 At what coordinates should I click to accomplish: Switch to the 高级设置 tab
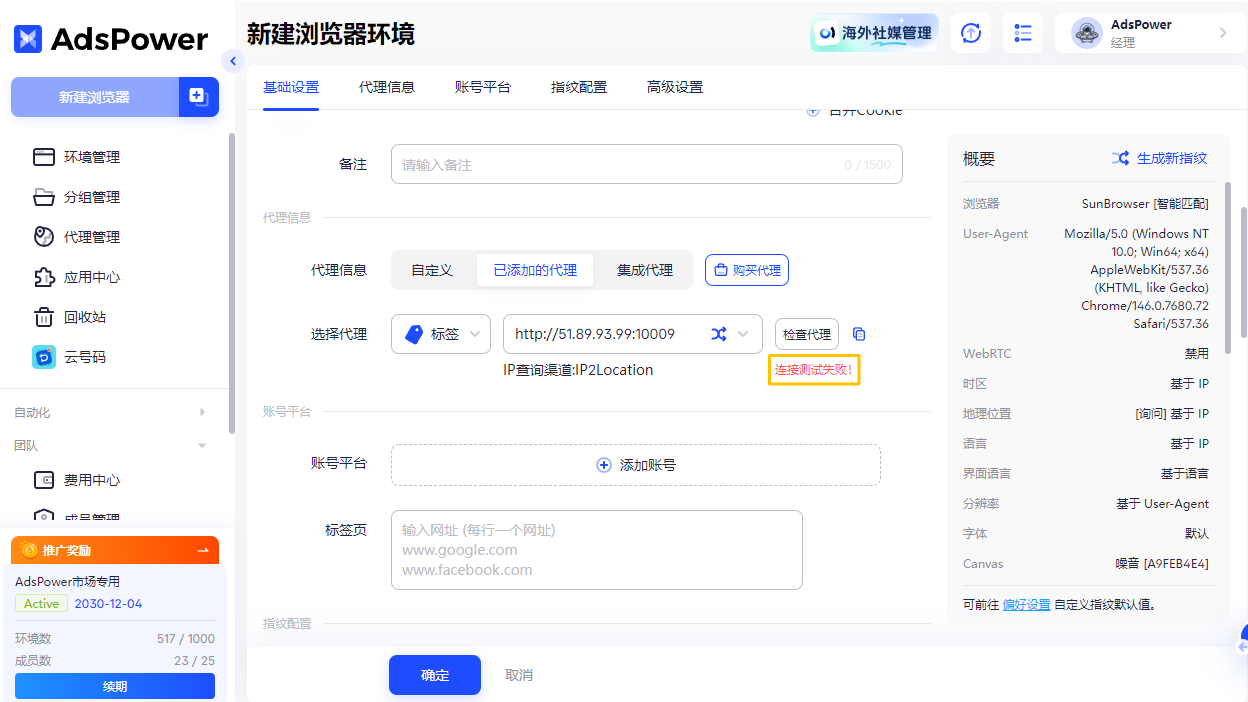click(674, 87)
